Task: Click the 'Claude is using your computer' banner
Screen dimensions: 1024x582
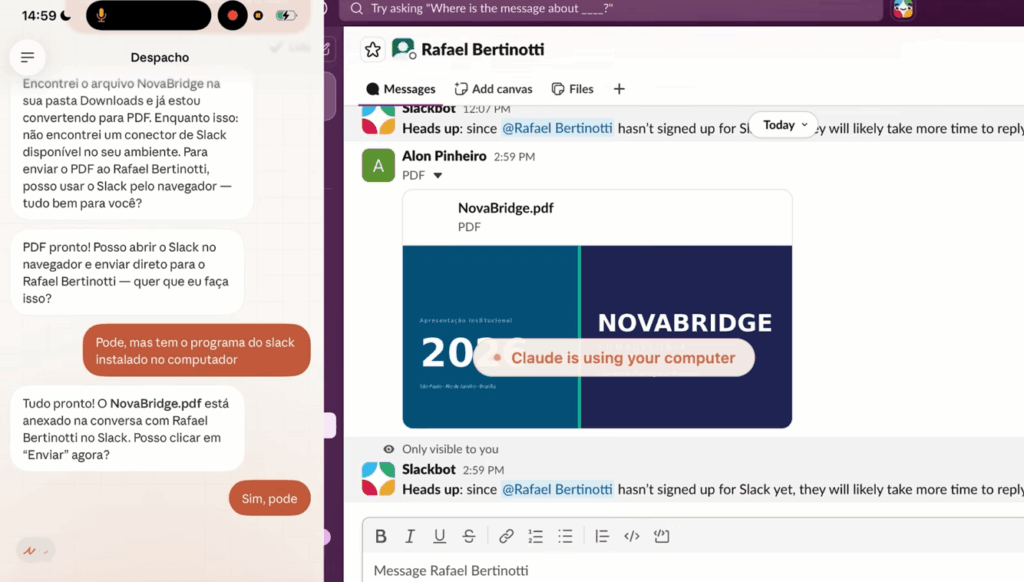Action: pyautogui.click(x=614, y=358)
